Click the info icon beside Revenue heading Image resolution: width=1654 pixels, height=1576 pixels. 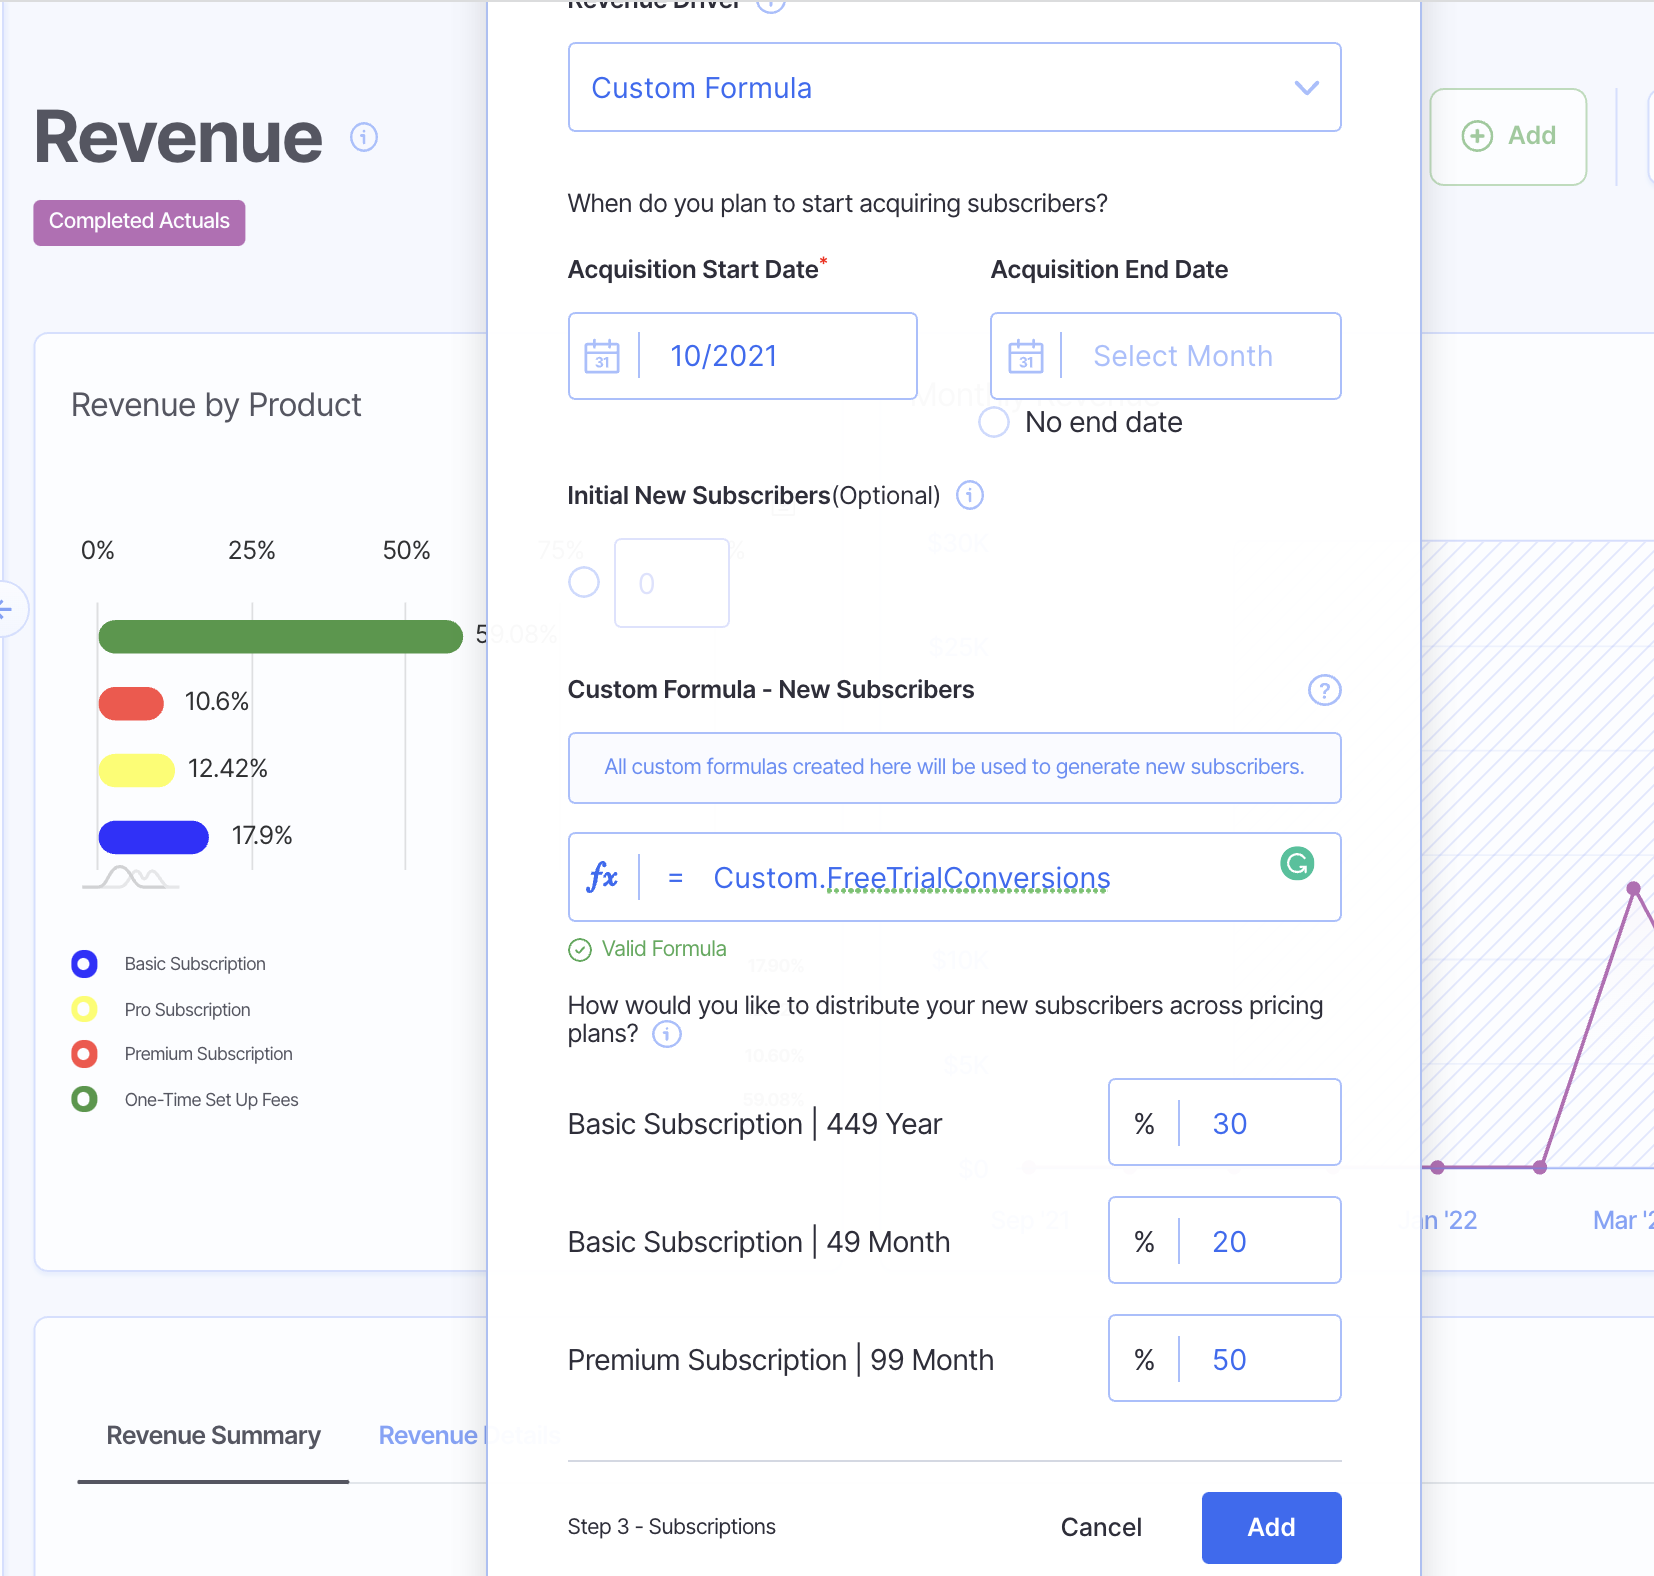[x=364, y=137]
